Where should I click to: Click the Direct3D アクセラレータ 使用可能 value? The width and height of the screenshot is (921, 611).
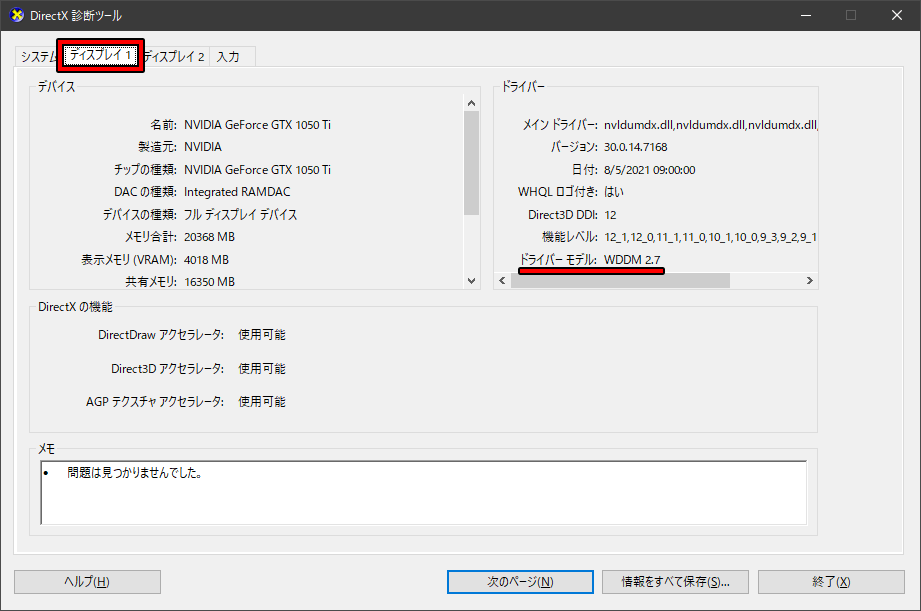point(262,369)
